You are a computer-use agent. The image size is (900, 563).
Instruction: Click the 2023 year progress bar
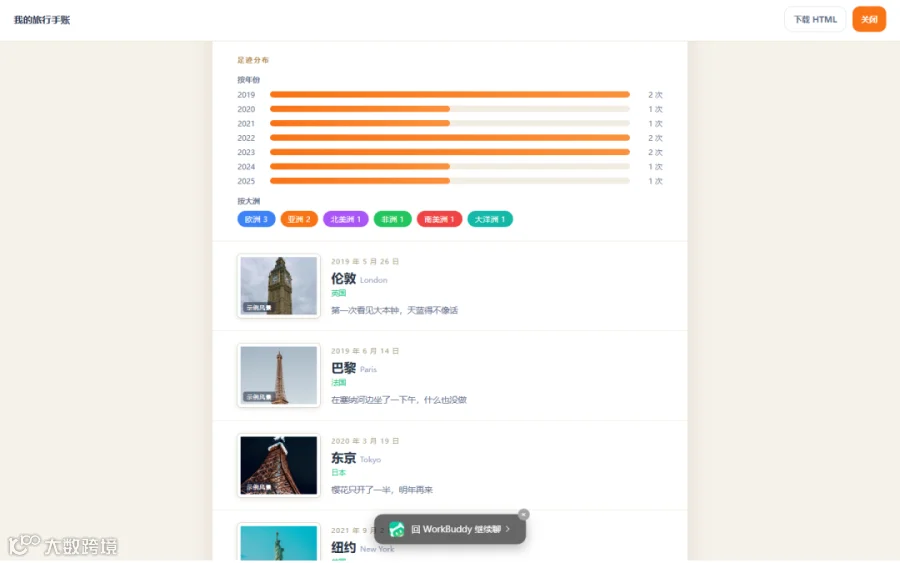450,152
